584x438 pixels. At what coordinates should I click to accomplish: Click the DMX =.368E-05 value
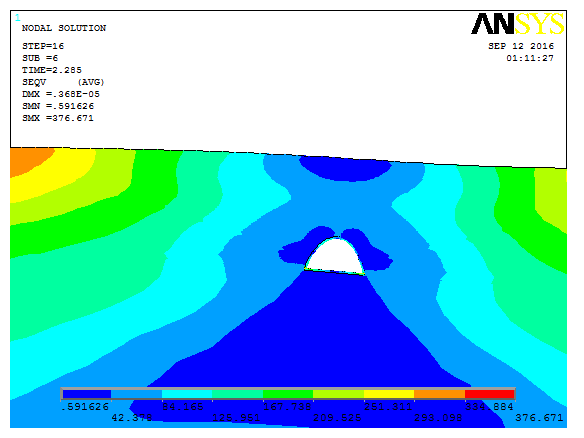click(61, 94)
